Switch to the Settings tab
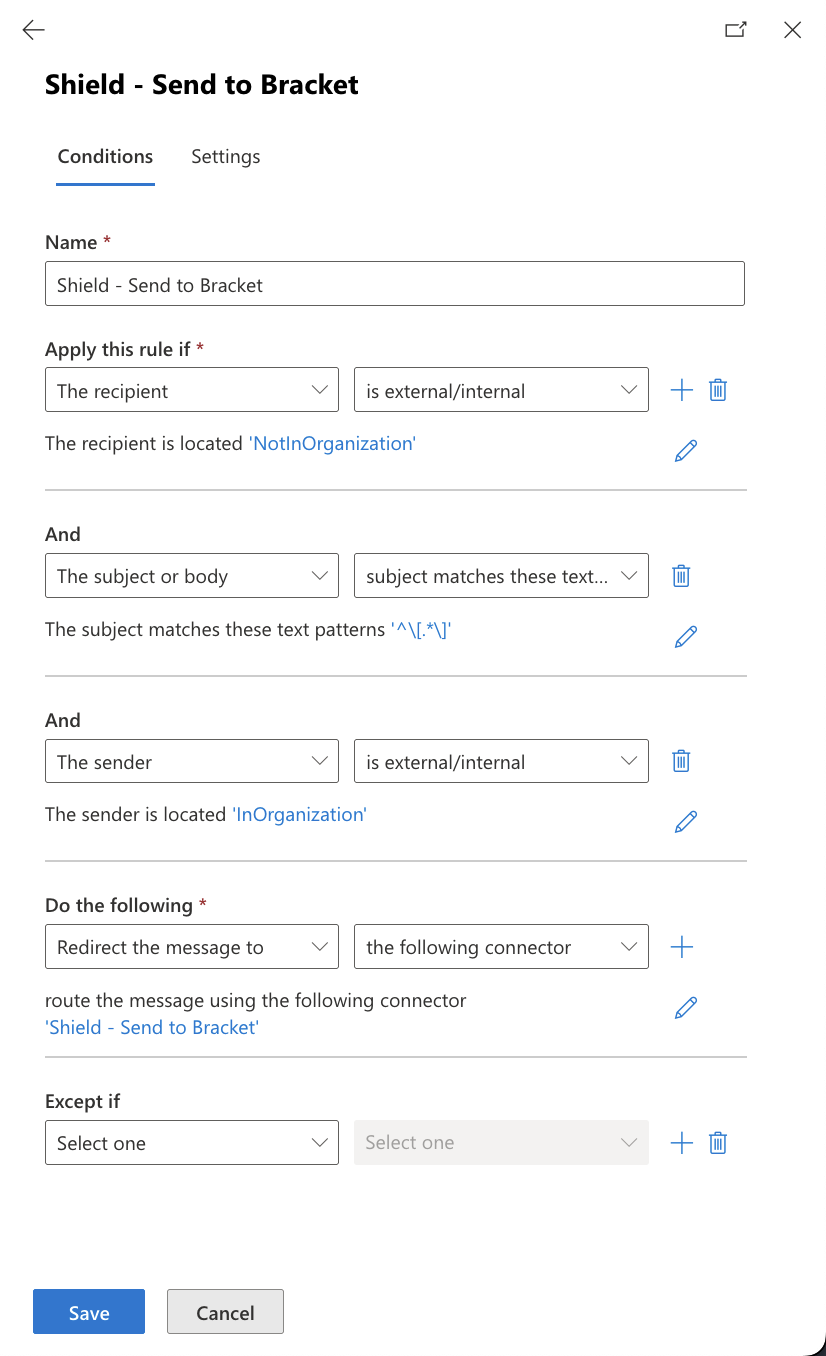The width and height of the screenshot is (826, 1356). coord(226,156)
